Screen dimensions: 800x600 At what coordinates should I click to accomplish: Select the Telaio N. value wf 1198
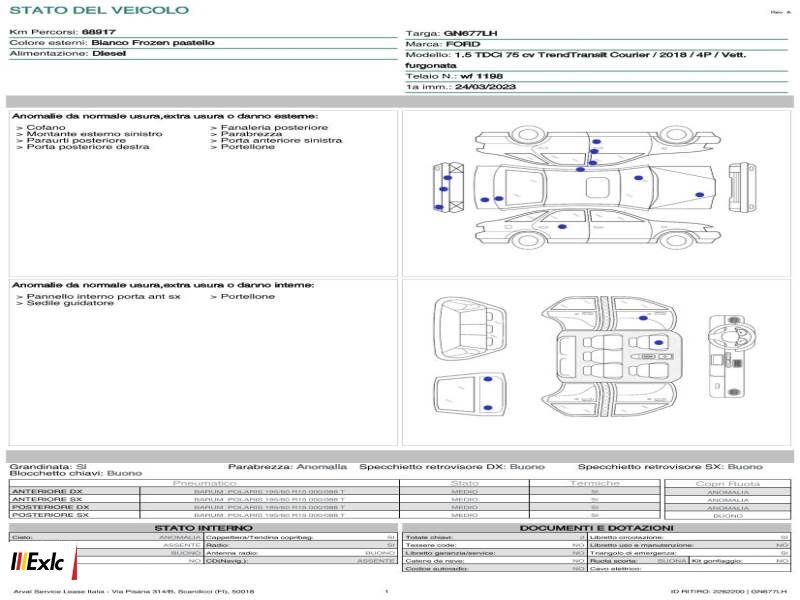(x=482, y=77)
